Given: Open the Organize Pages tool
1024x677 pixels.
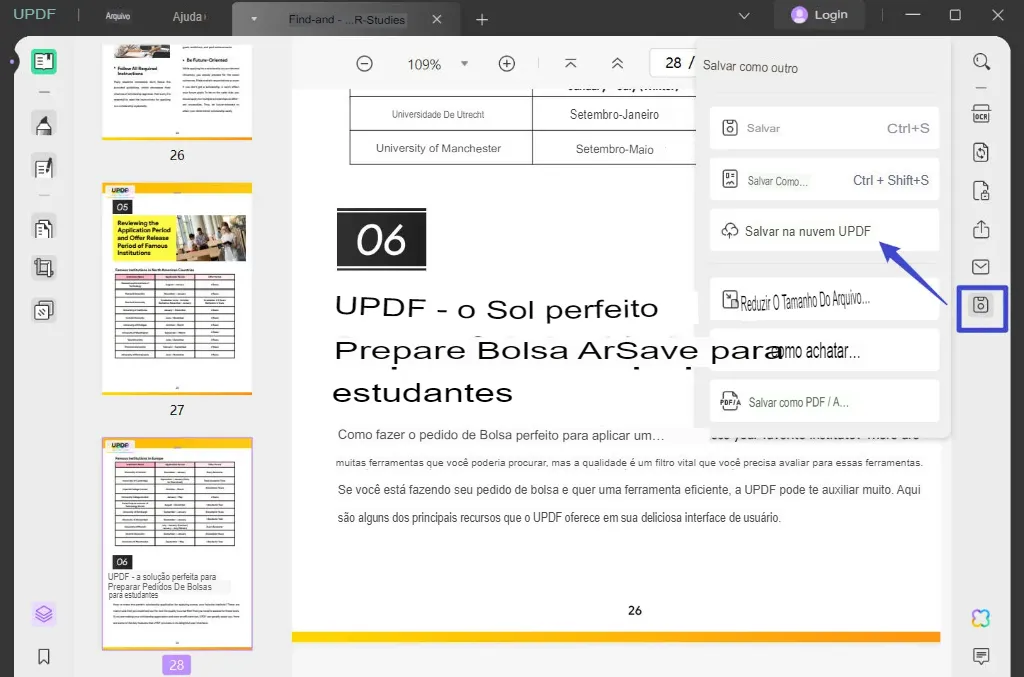Looking at the screenshot, I should click(44, 228).
